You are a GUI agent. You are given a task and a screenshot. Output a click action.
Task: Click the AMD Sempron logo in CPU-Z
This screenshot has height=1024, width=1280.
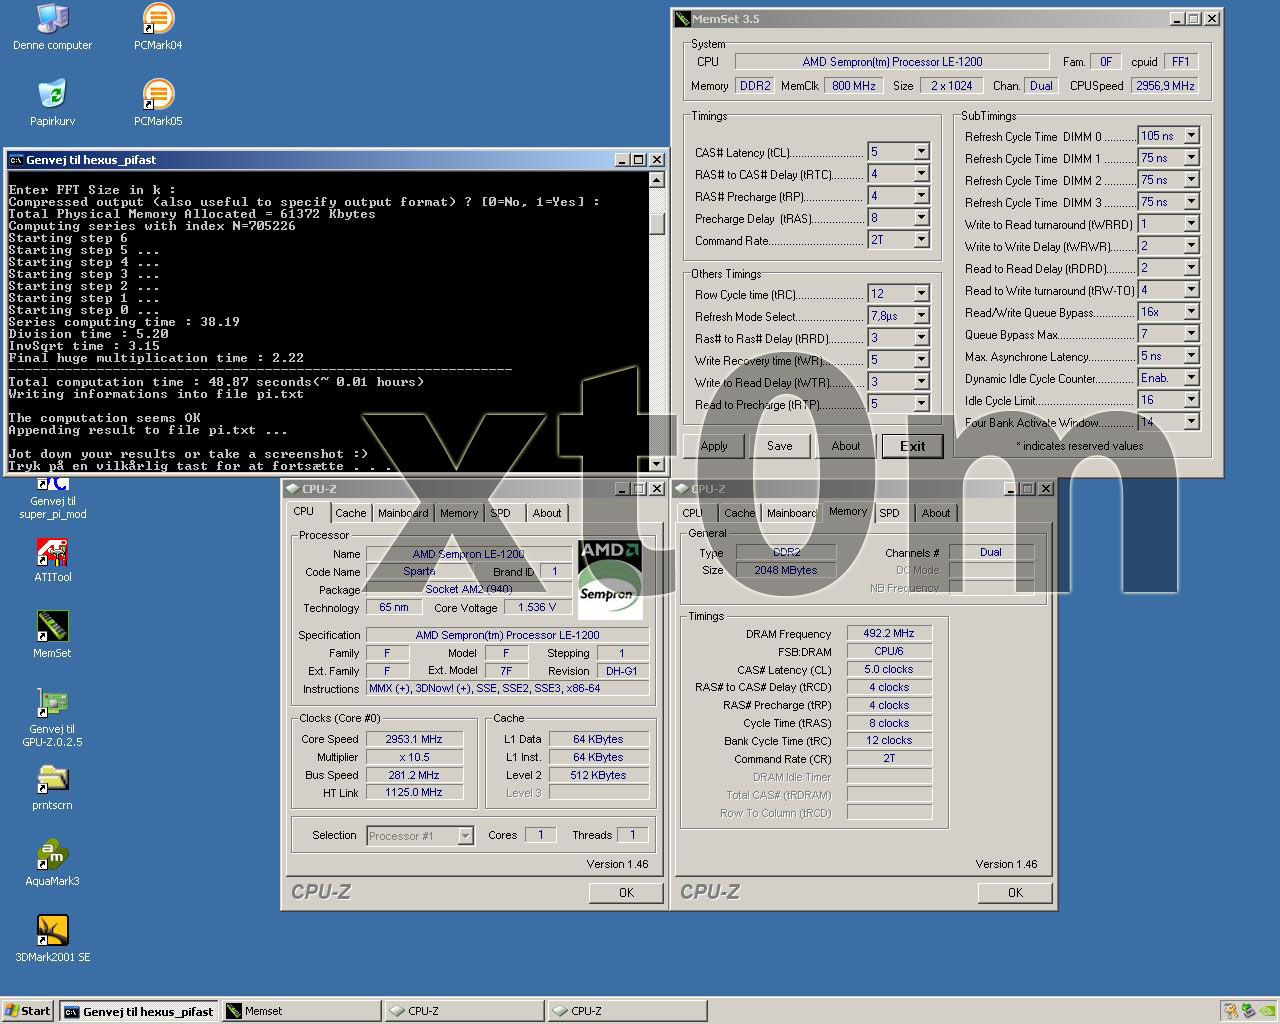click(610, 579)
